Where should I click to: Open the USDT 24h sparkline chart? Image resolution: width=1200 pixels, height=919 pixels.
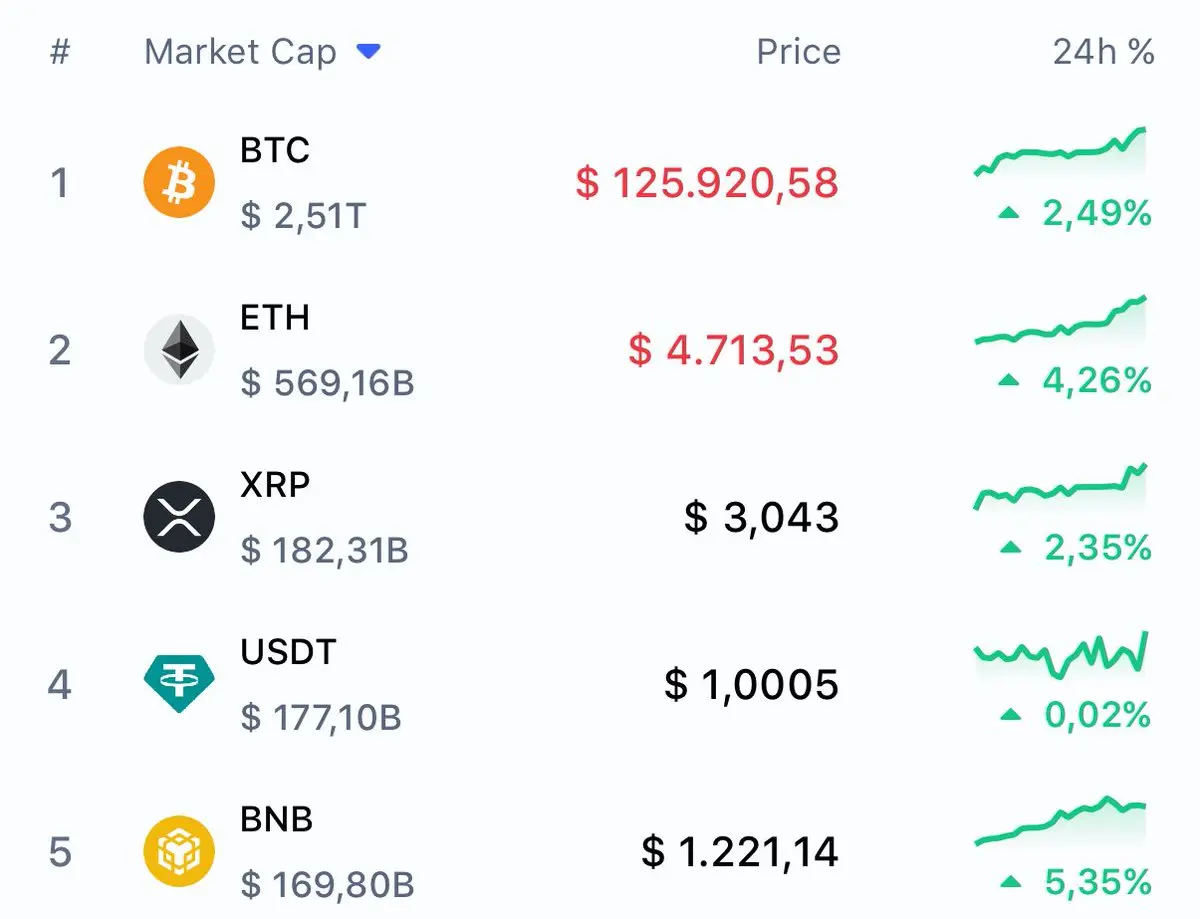click(x=1061, y=655)
